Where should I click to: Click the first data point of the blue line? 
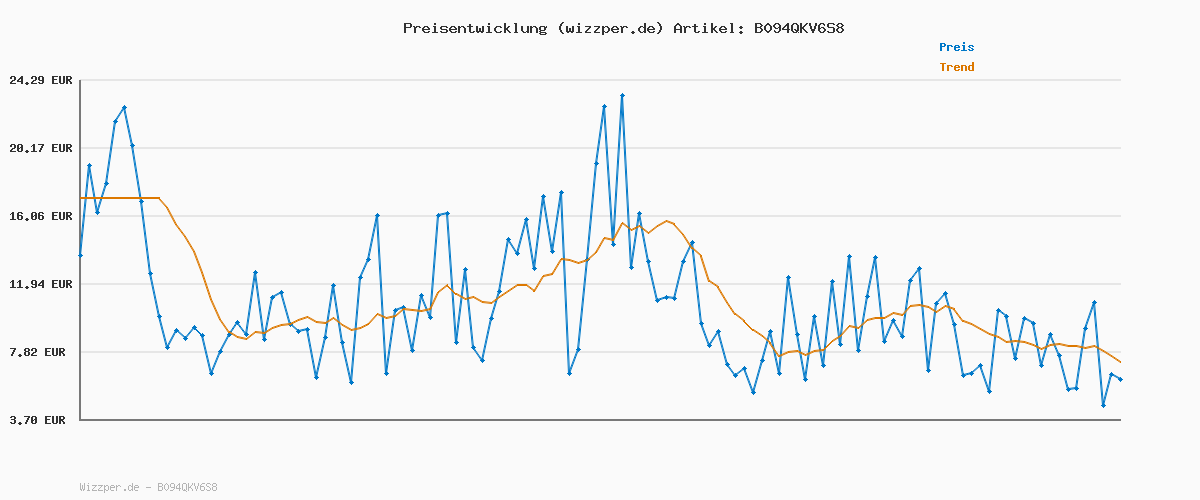click(x=80, y=255)
